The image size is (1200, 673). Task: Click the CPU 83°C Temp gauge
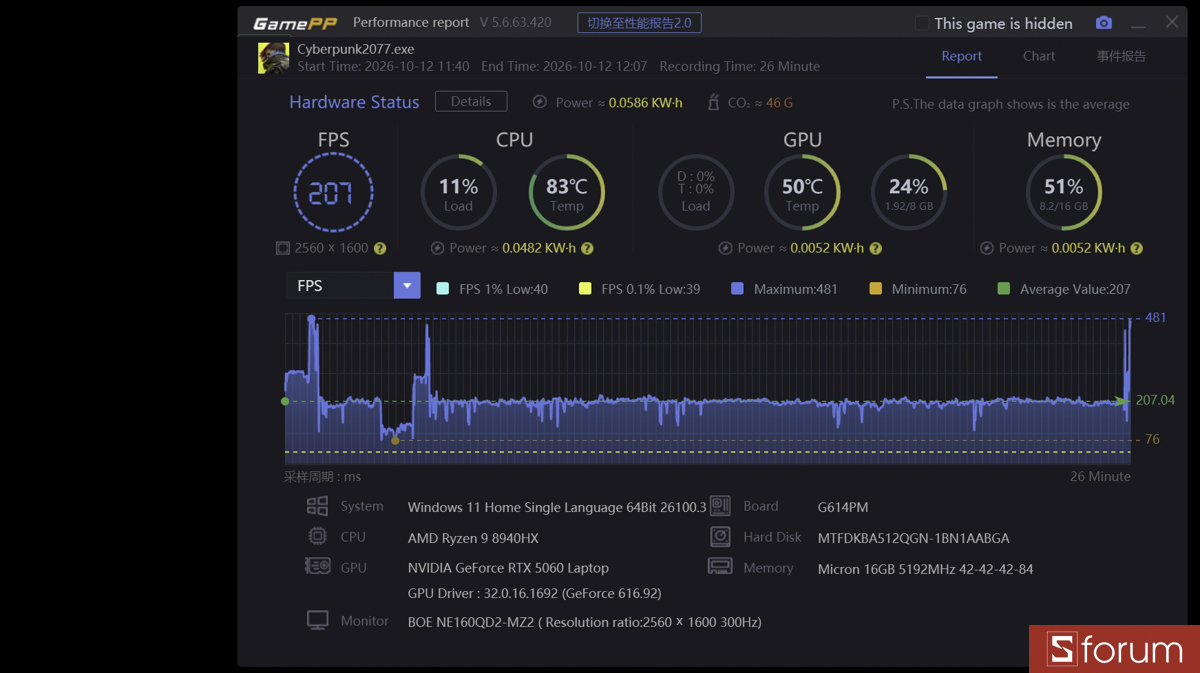point(566,193)
